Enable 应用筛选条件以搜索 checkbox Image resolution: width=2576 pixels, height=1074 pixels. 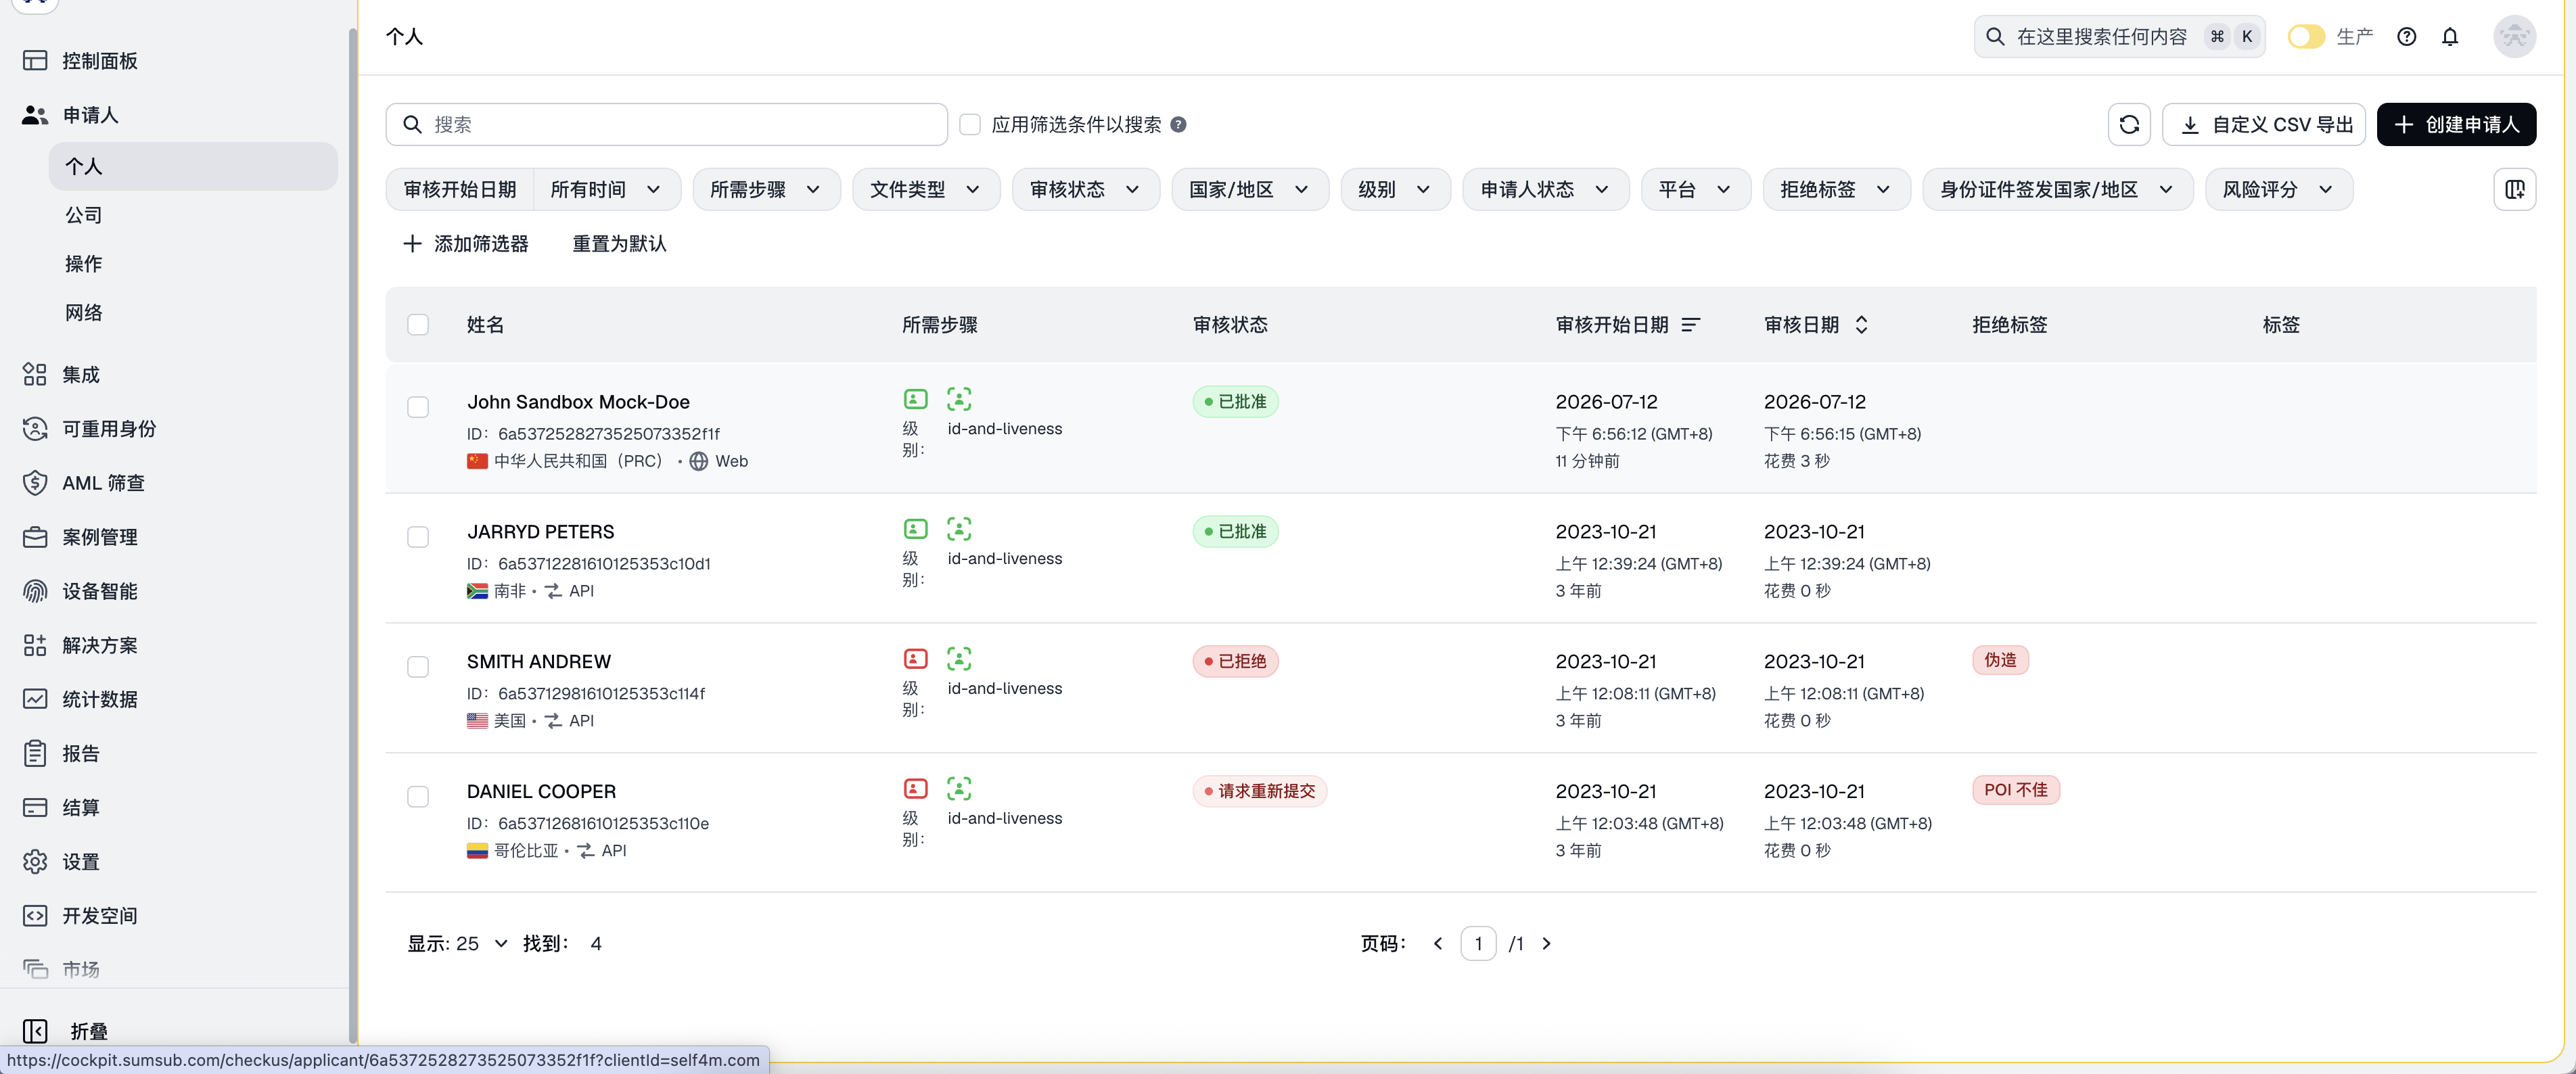(969, 125)
